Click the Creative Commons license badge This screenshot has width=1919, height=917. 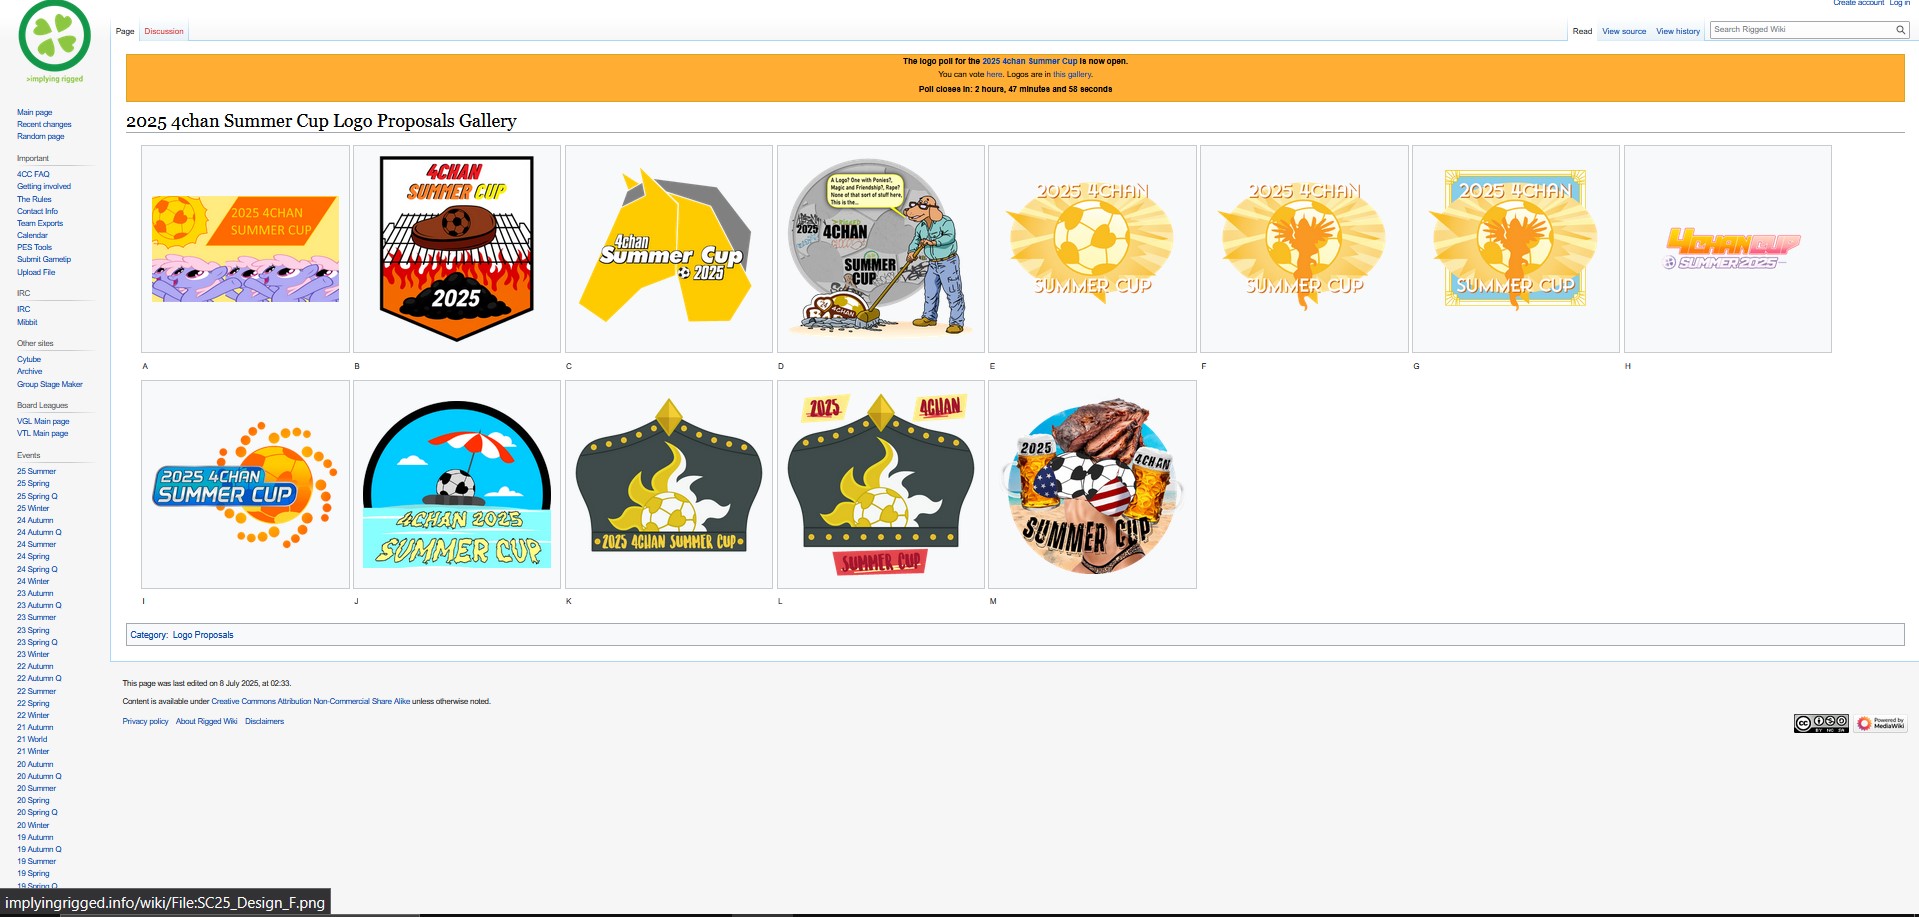(1821, 723)
